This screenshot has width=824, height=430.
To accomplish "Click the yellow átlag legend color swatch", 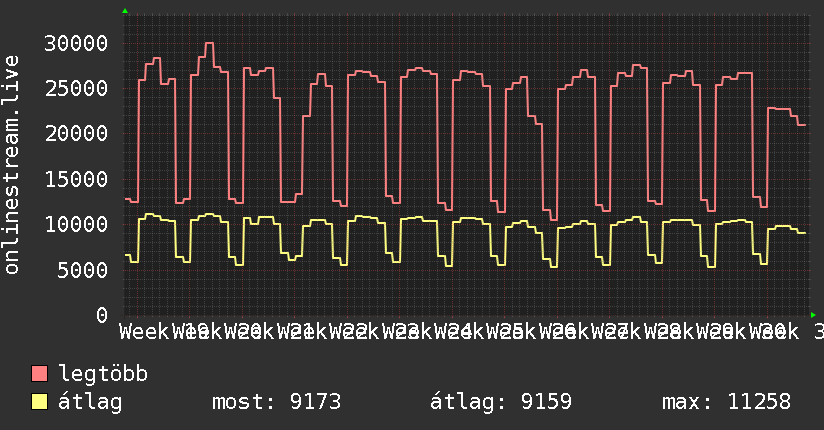I will click(x=39, y=402).
